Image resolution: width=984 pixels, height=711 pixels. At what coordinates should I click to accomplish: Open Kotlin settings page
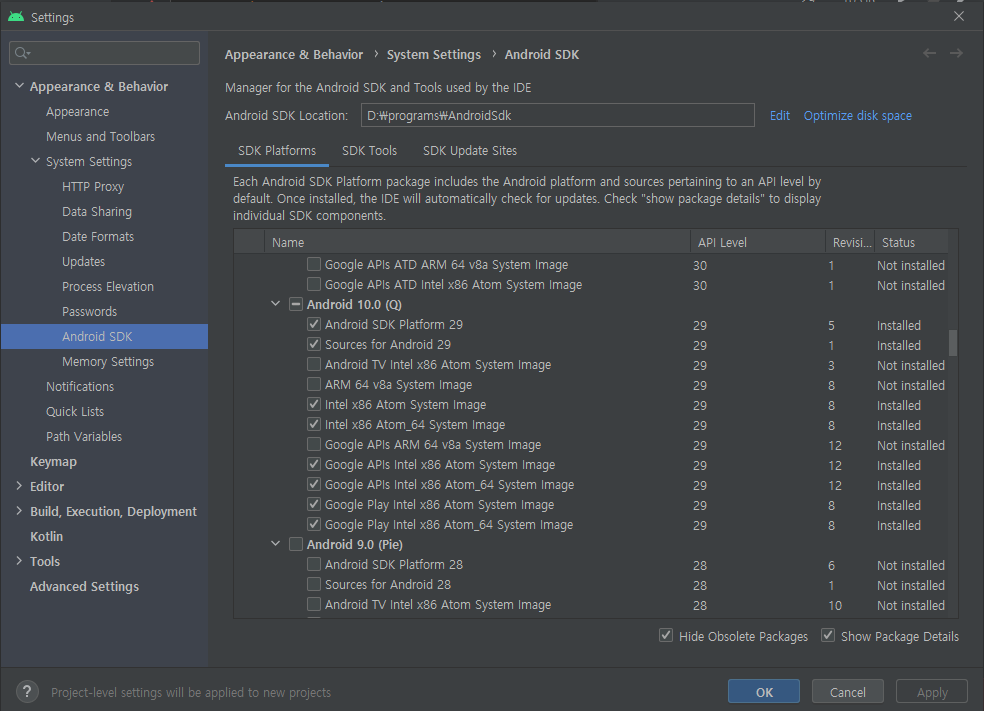(46, 537)
